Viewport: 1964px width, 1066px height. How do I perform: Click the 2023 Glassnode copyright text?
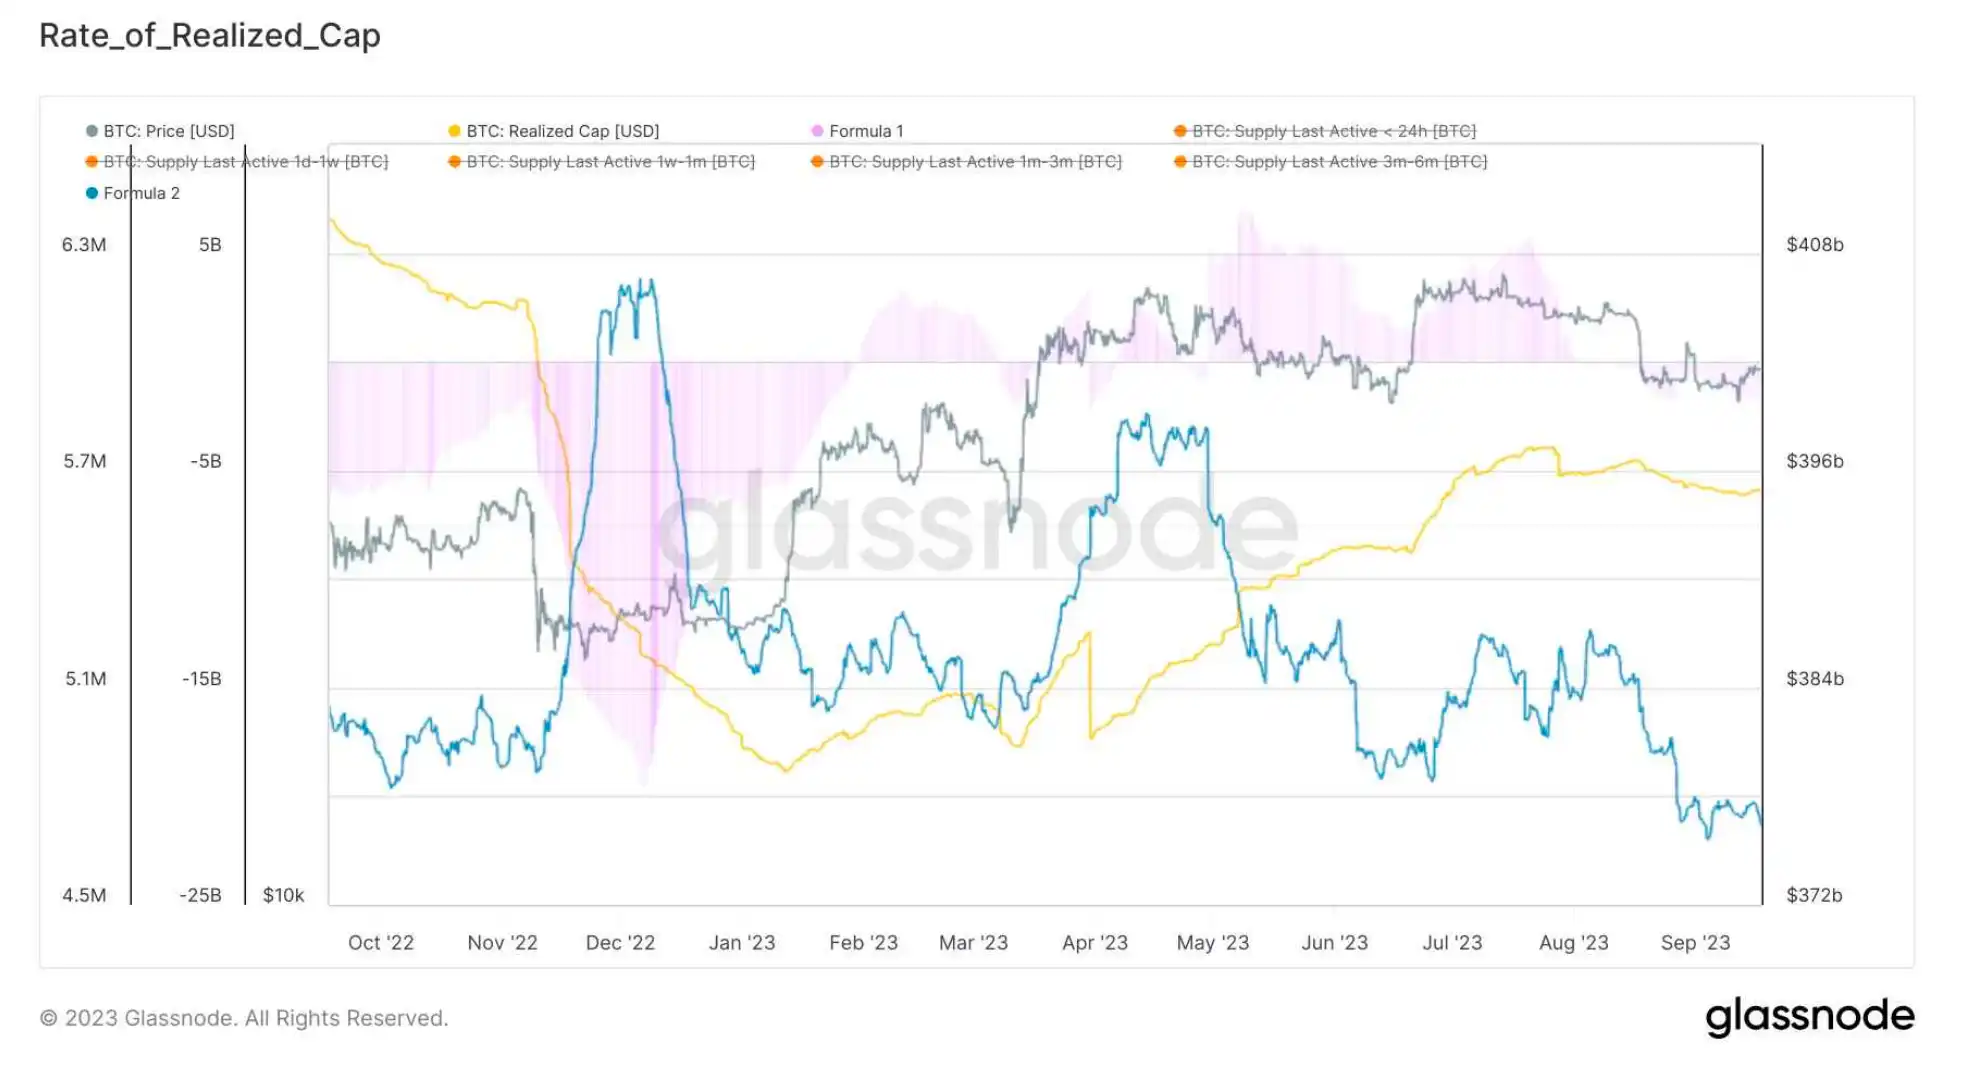pyautogui.click(x=244, y=1018)
